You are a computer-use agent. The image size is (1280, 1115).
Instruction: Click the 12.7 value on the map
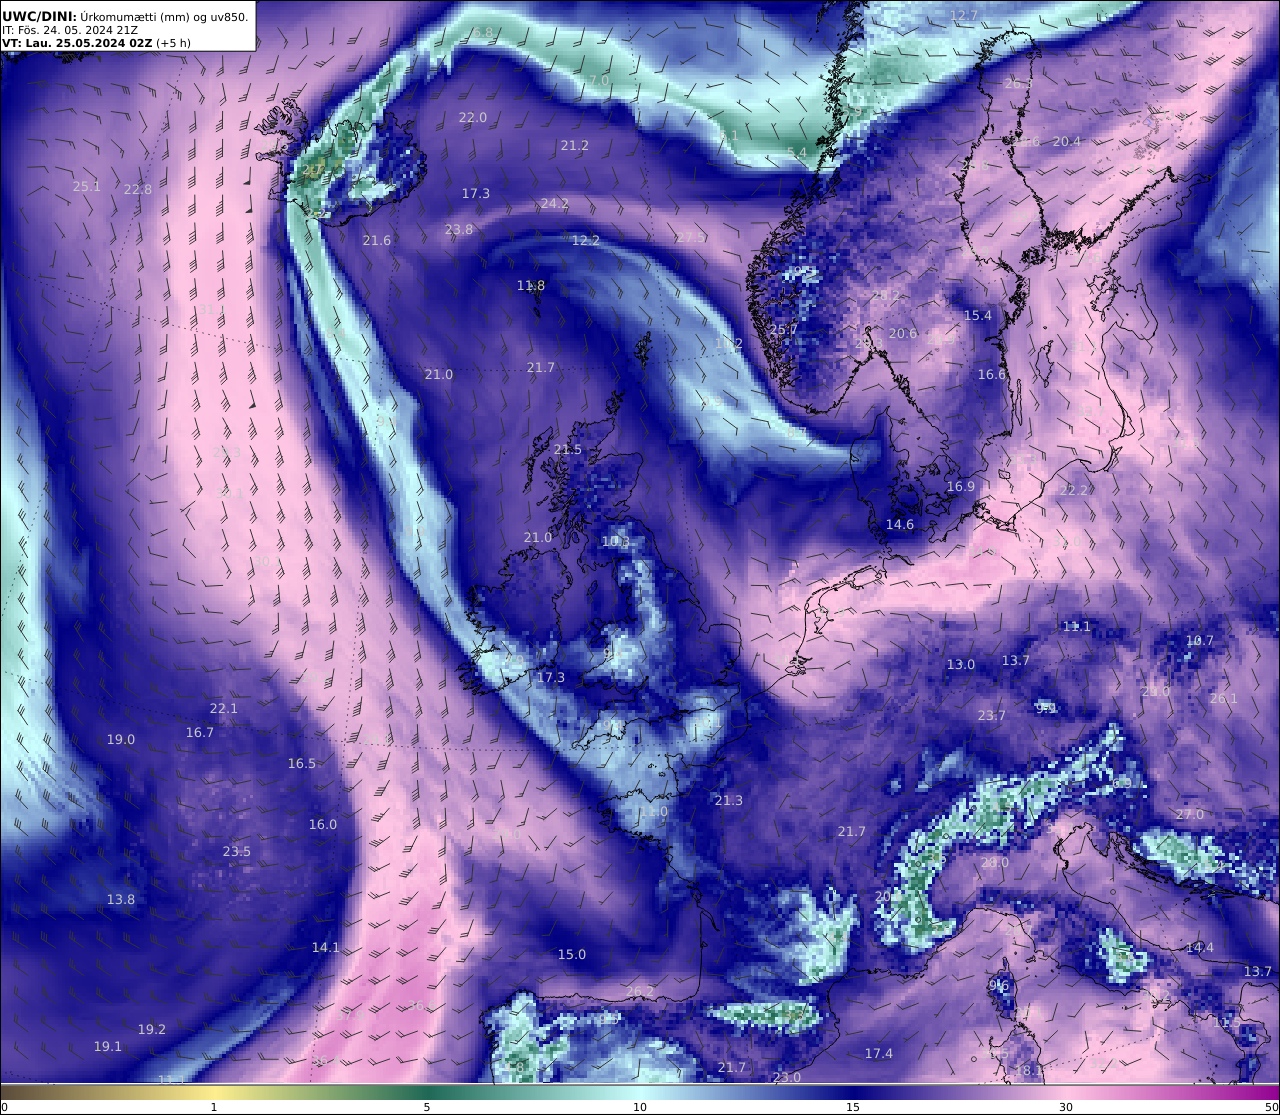pyautogui.click(x=964, y=15)
